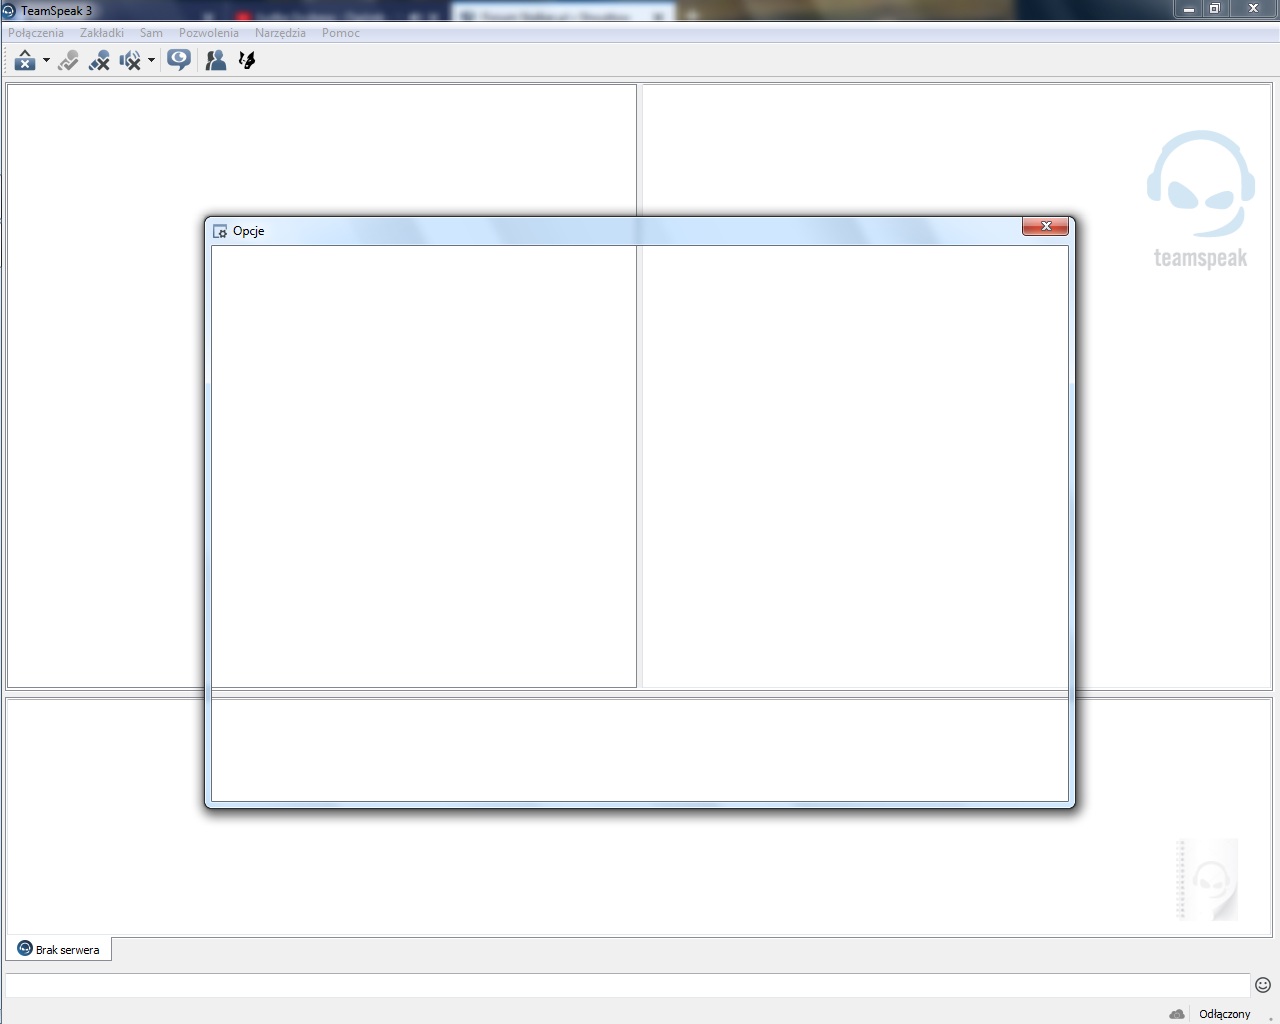This screenshot has height=1024, width=1280.
Task: Open the Narzędzia menu
Action: point(280,33)
